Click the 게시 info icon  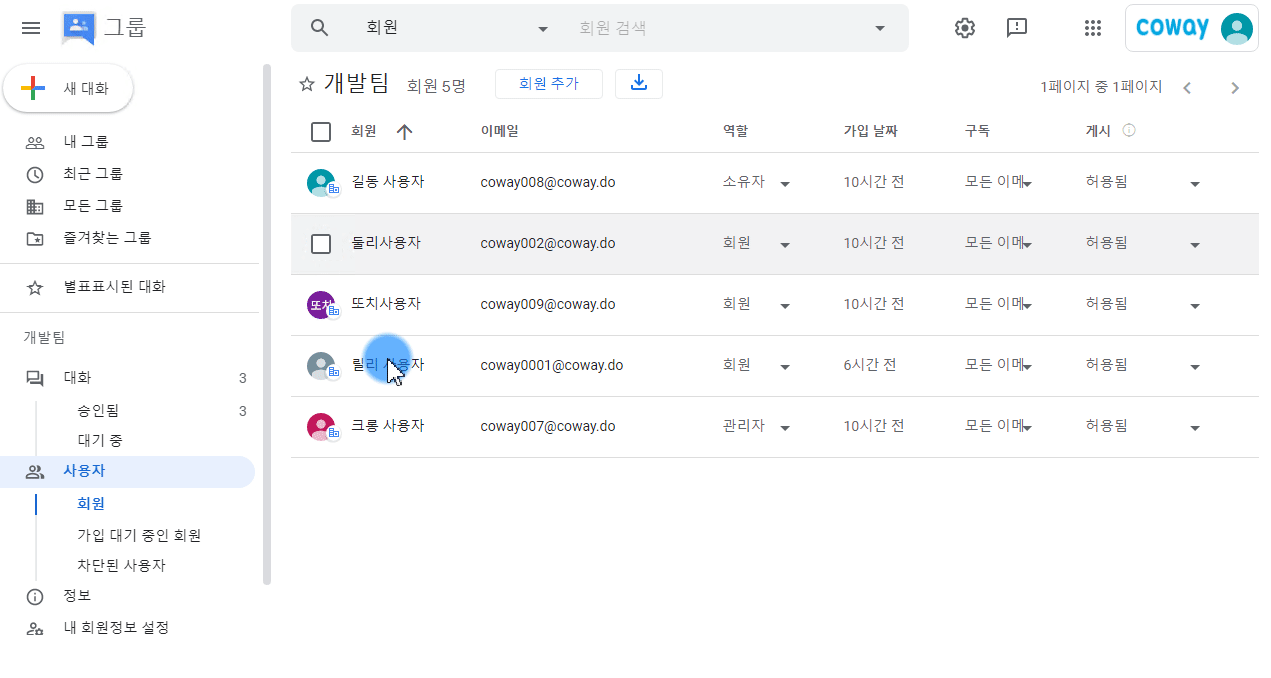(x=1129, y=130)
